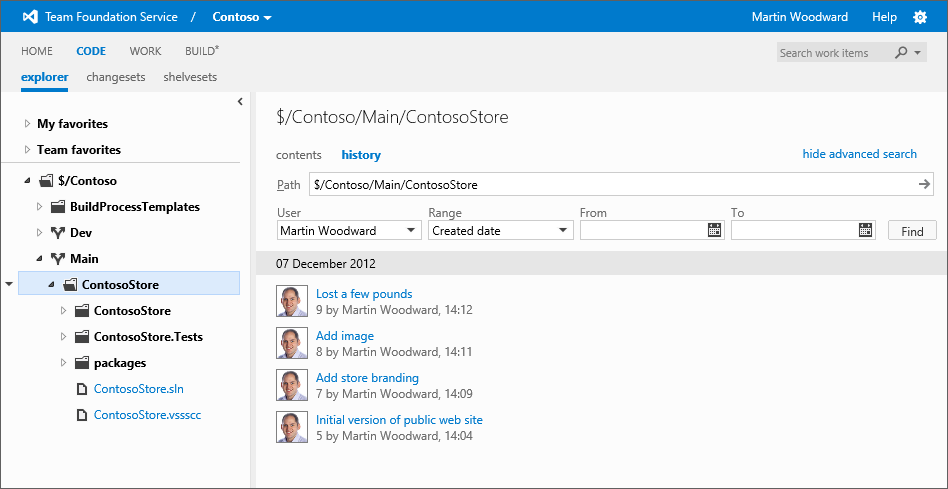Switch to the changesets tab
The width and height of the screenshot is (948, 489).
[x=116, y=77]
